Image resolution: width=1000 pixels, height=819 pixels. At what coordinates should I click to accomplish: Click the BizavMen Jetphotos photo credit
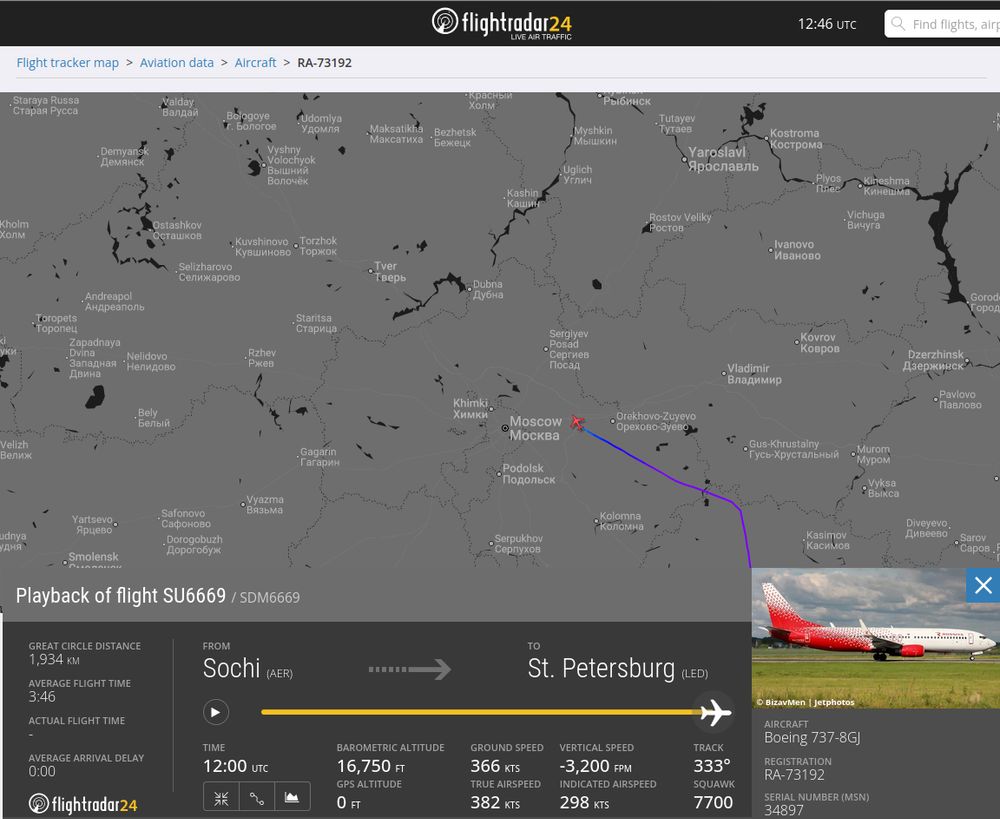(x=805, y=702)
